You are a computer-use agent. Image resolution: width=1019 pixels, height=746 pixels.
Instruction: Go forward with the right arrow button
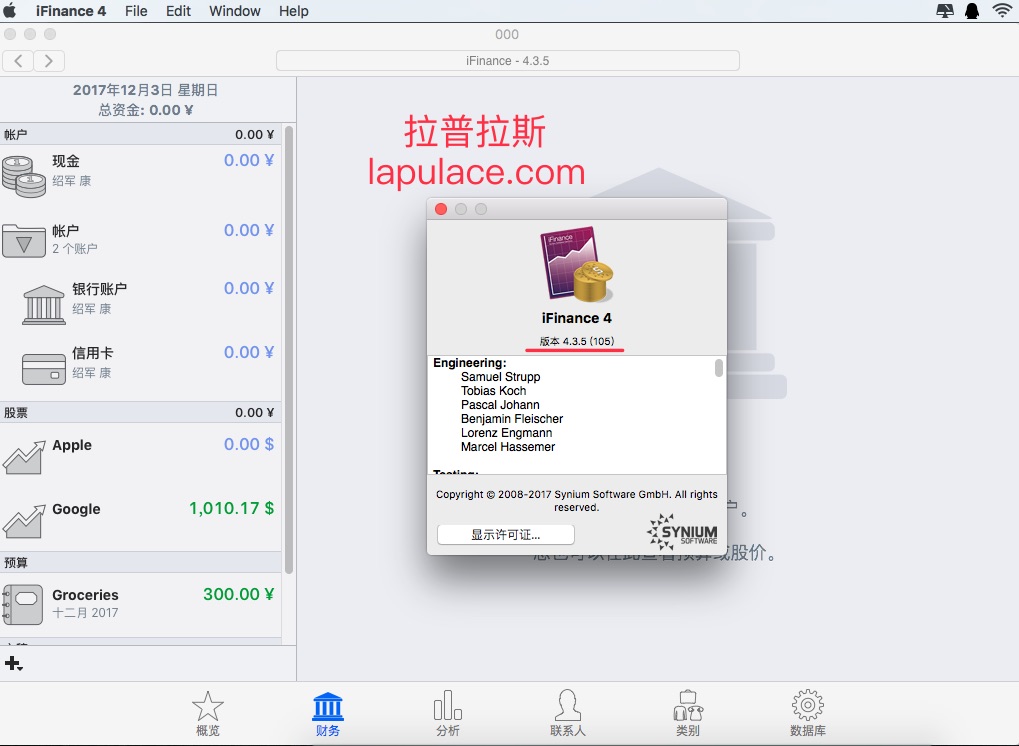[49, 61]
